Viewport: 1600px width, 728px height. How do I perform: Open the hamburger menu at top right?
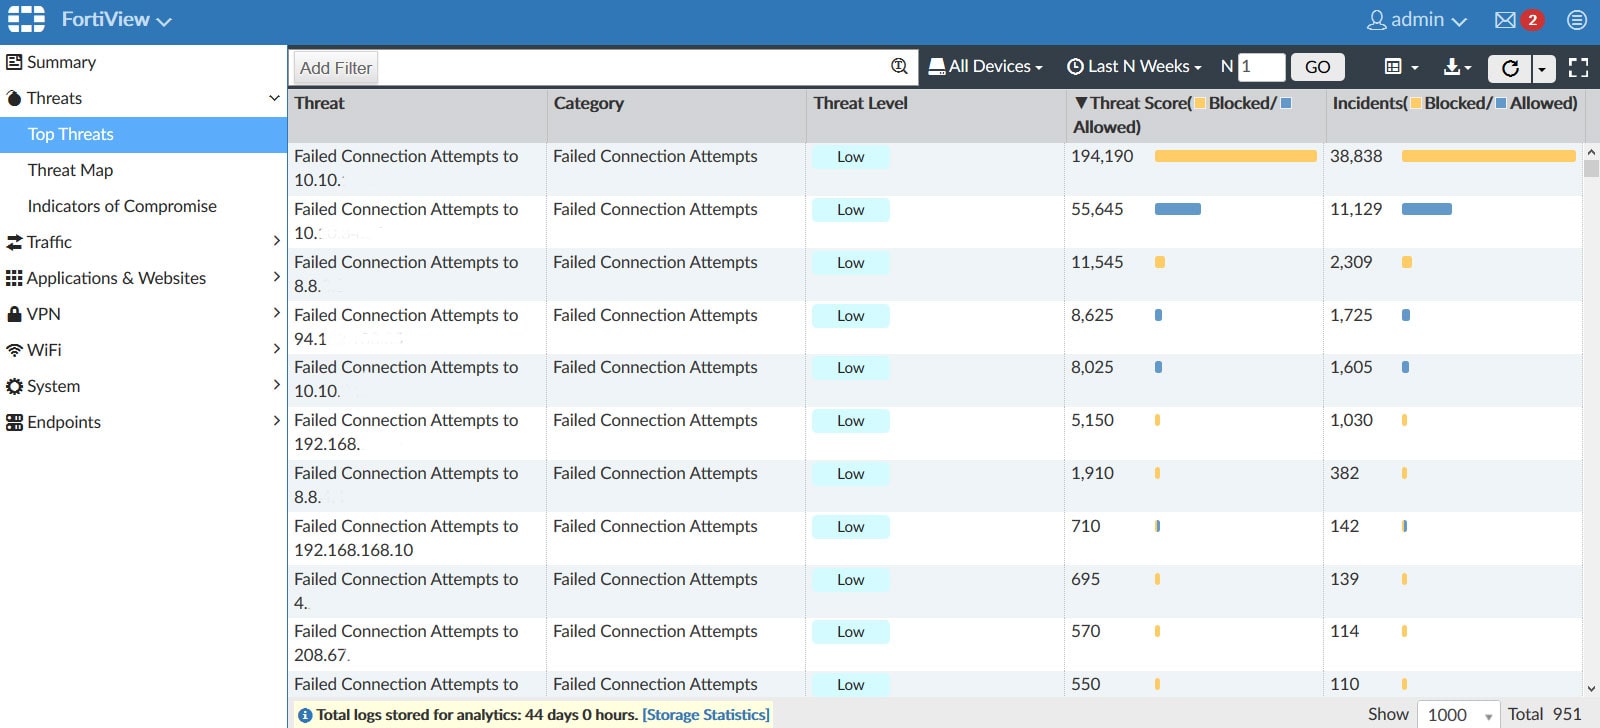point(1577,20)
